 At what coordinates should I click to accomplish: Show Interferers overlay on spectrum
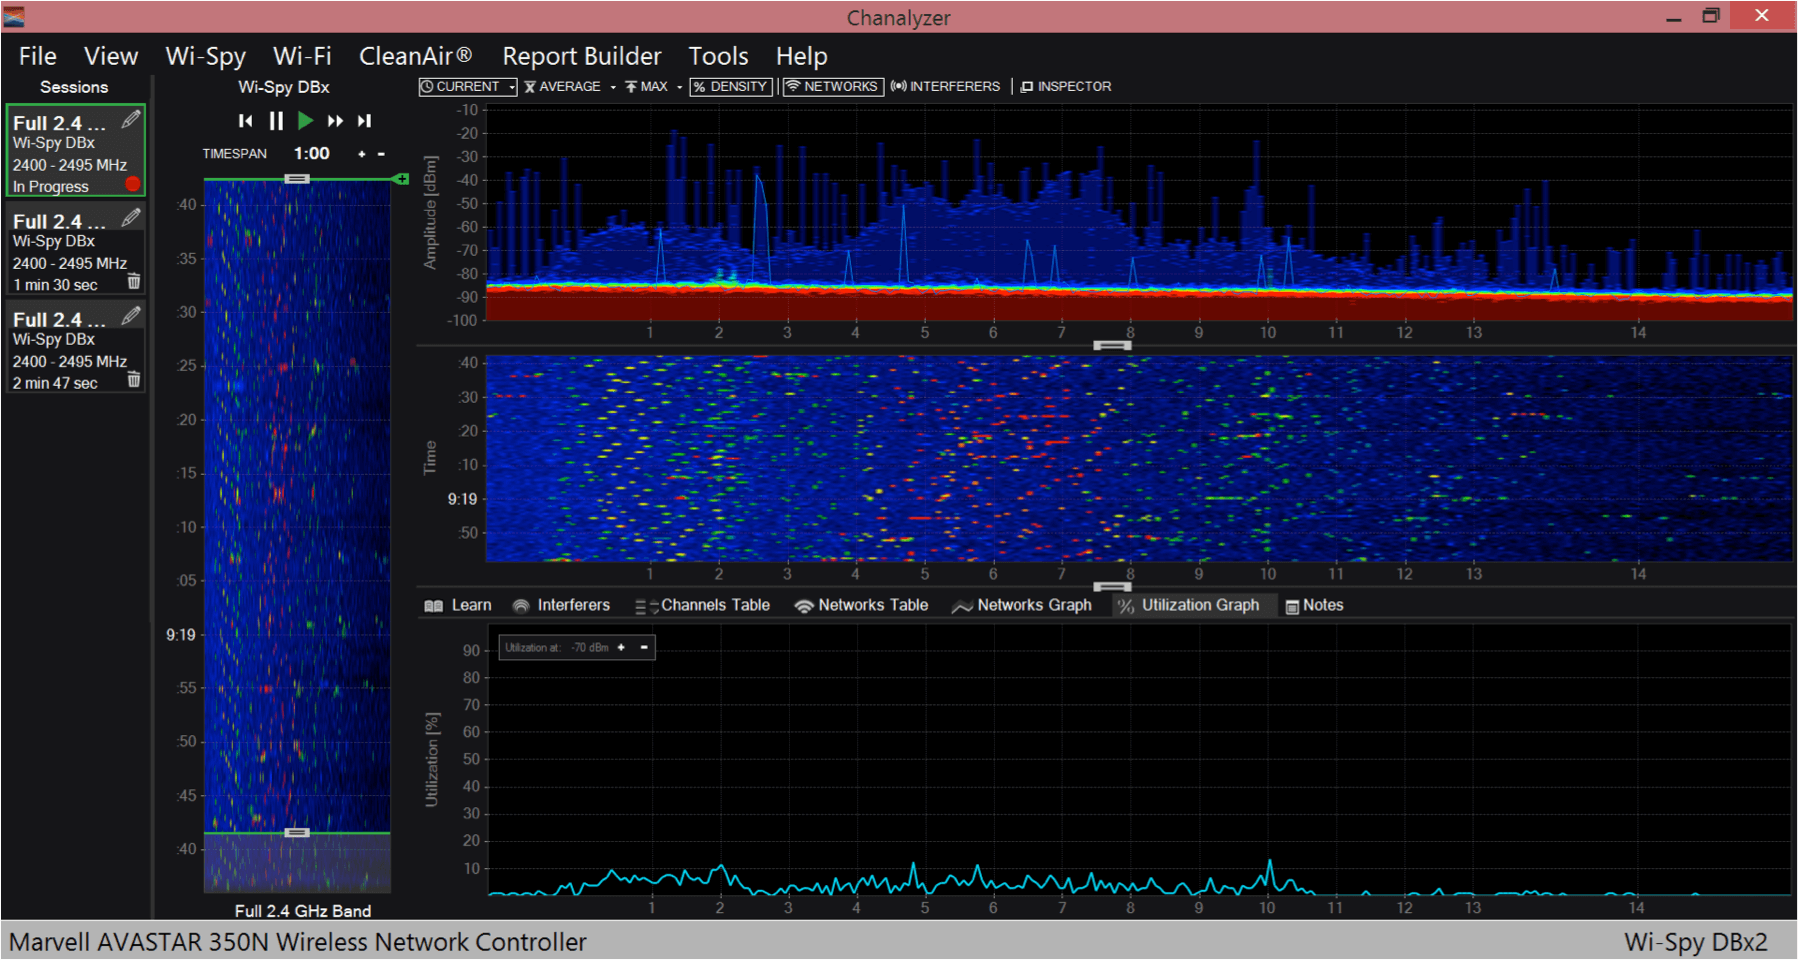(x=945, y=86)
